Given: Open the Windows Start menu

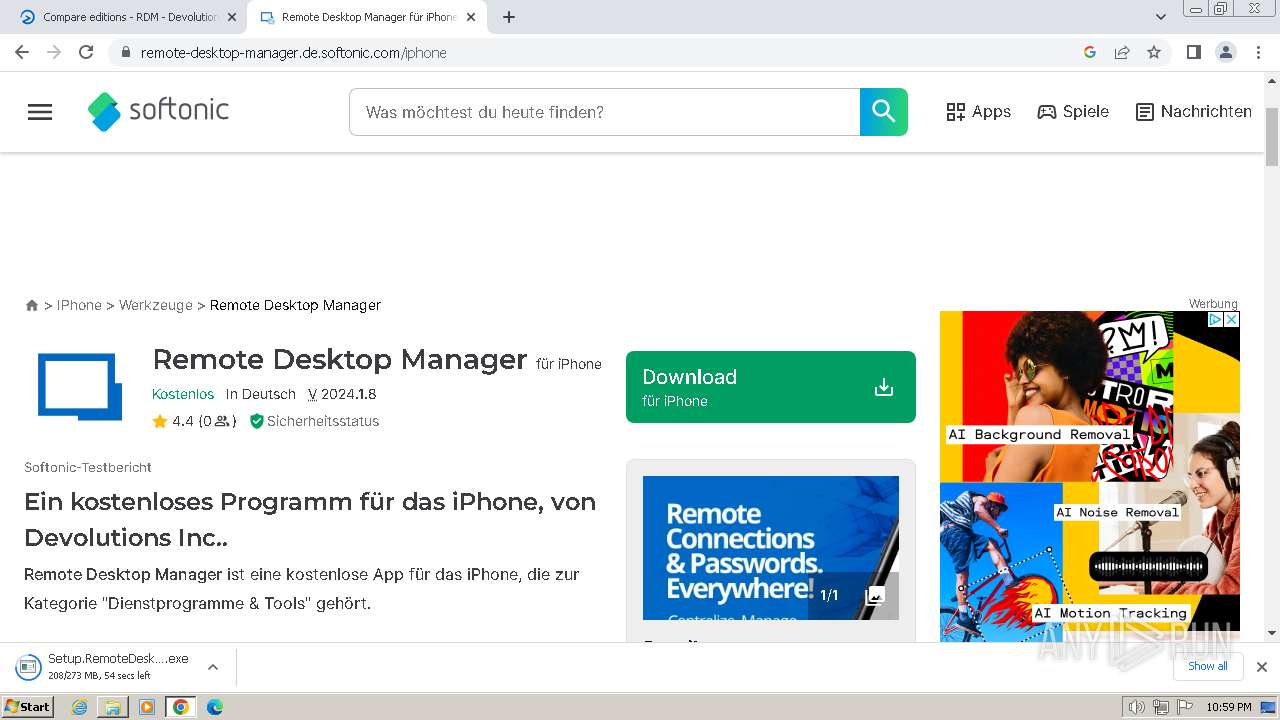Looking at the screenshot, I should pyautogui.click(x=27, y=707).
